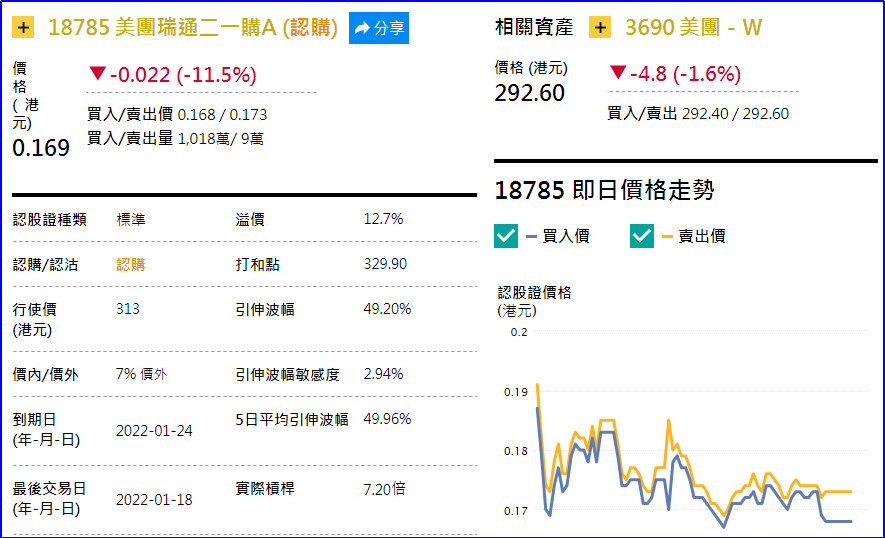Click the plus icon next to 3690 美團 - W
The width and height of the screenshot is (885, 538).
click(x=600, y=27)
